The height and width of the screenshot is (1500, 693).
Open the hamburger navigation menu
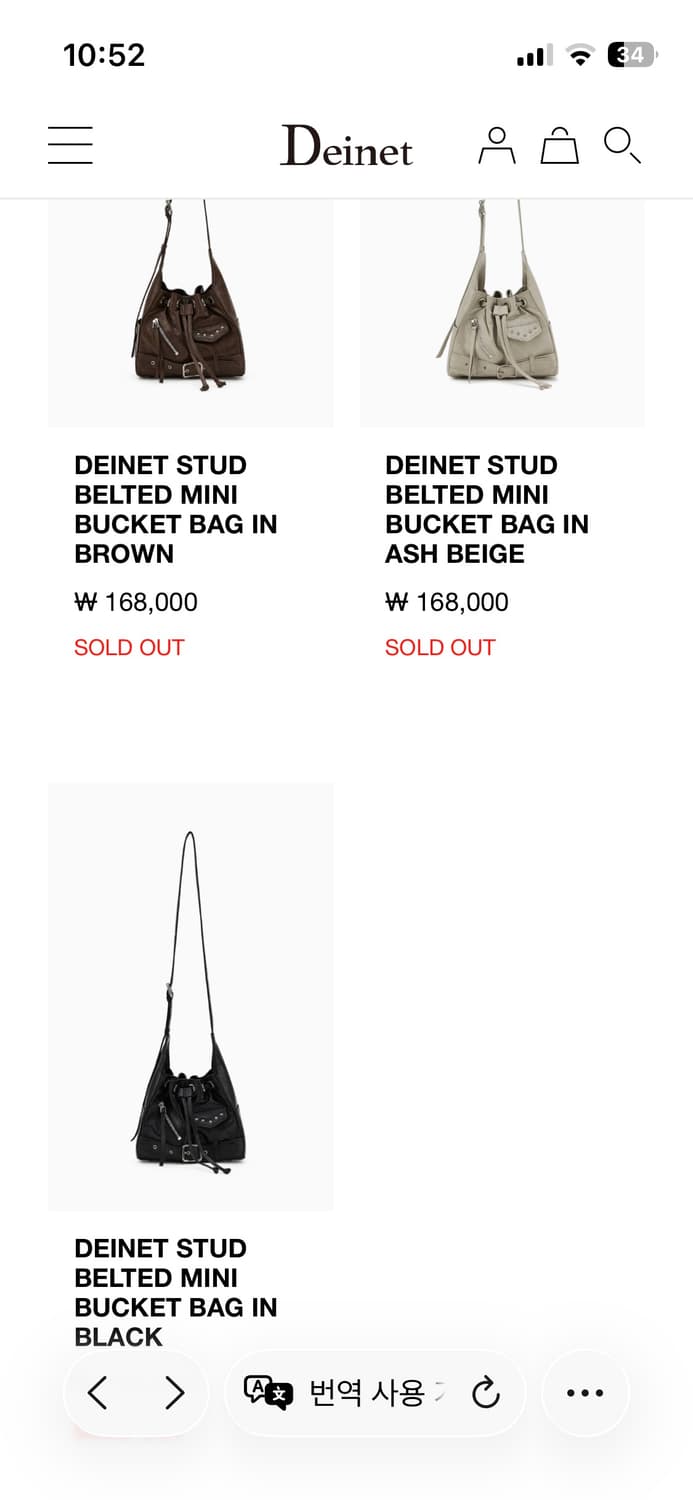pos(70,145)
